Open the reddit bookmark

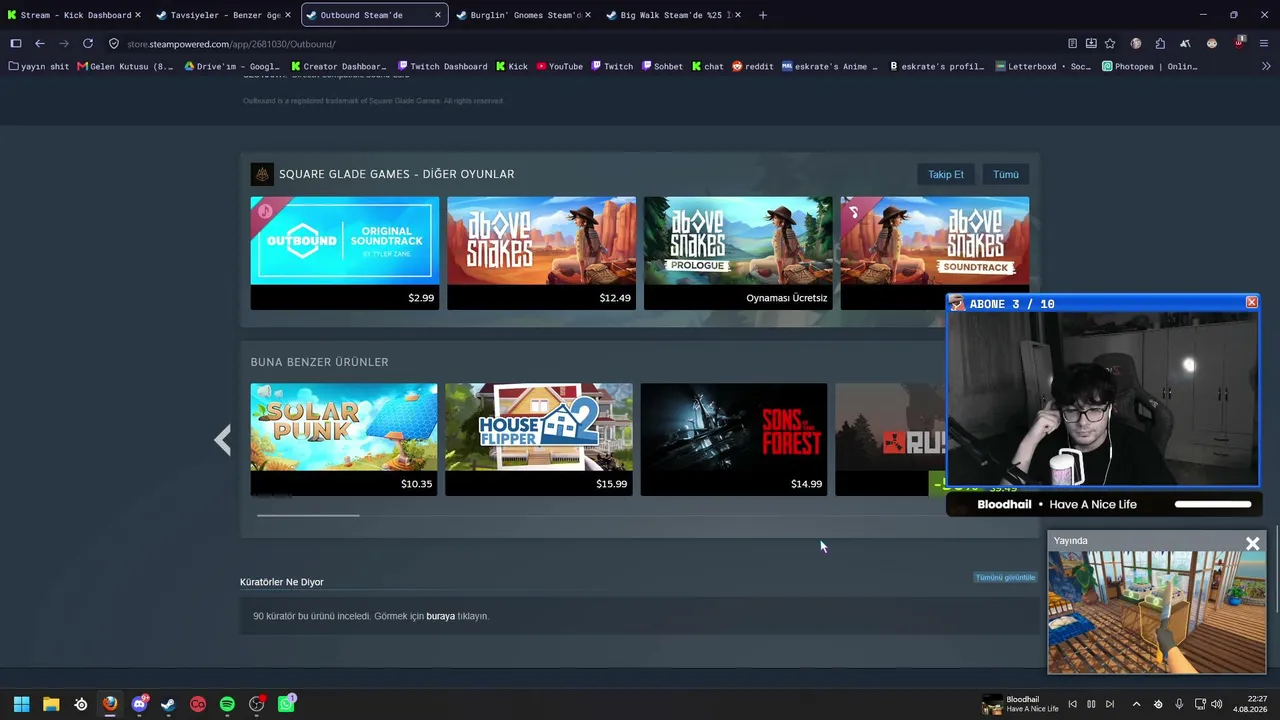pyautogui.click(x=752, y=67)
